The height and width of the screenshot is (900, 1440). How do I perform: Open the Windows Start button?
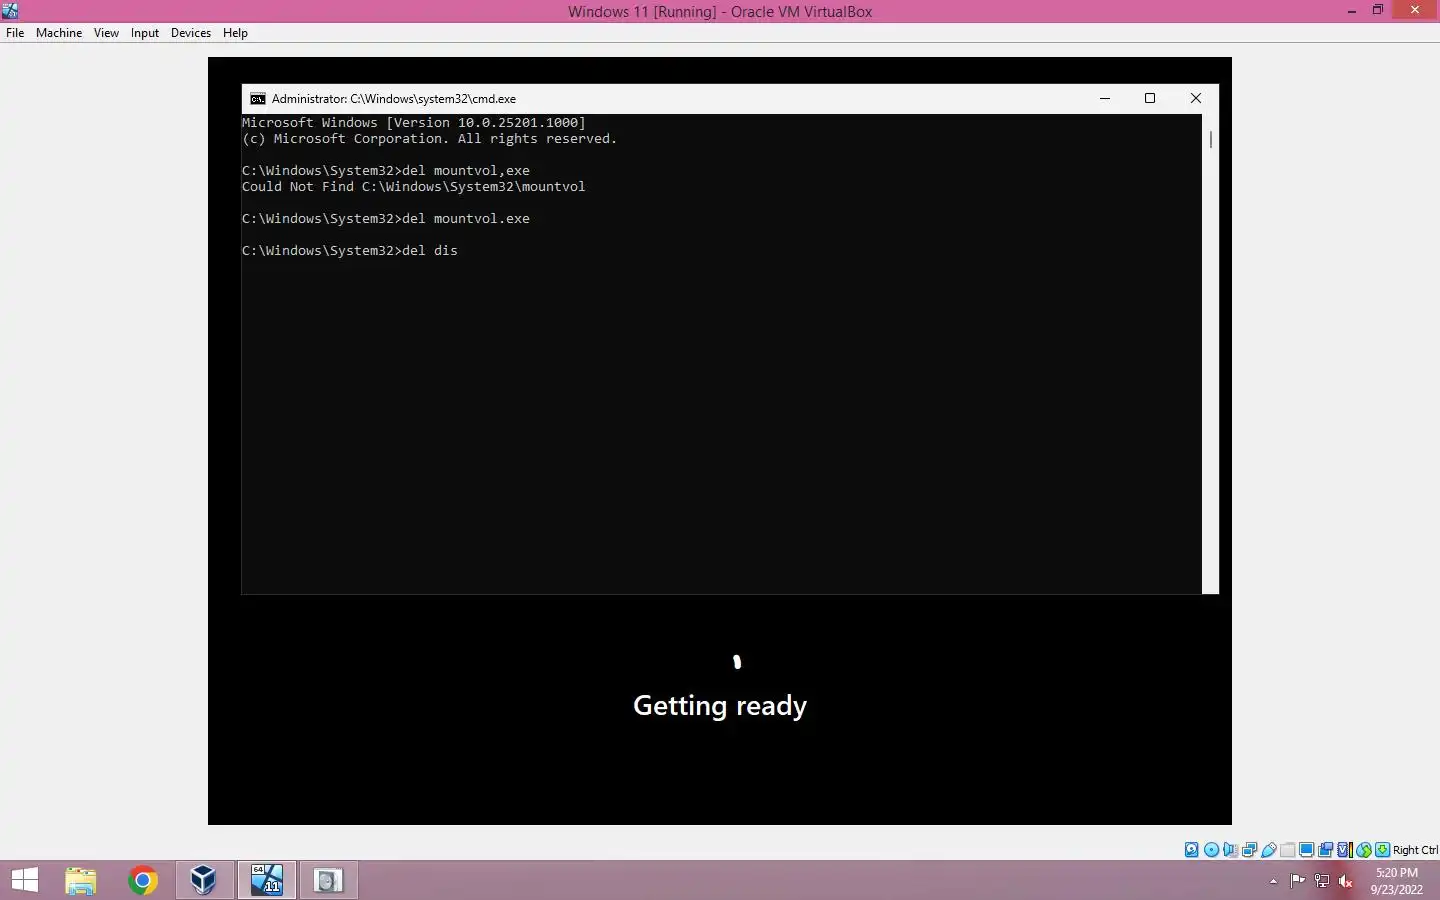coord(25,880)
